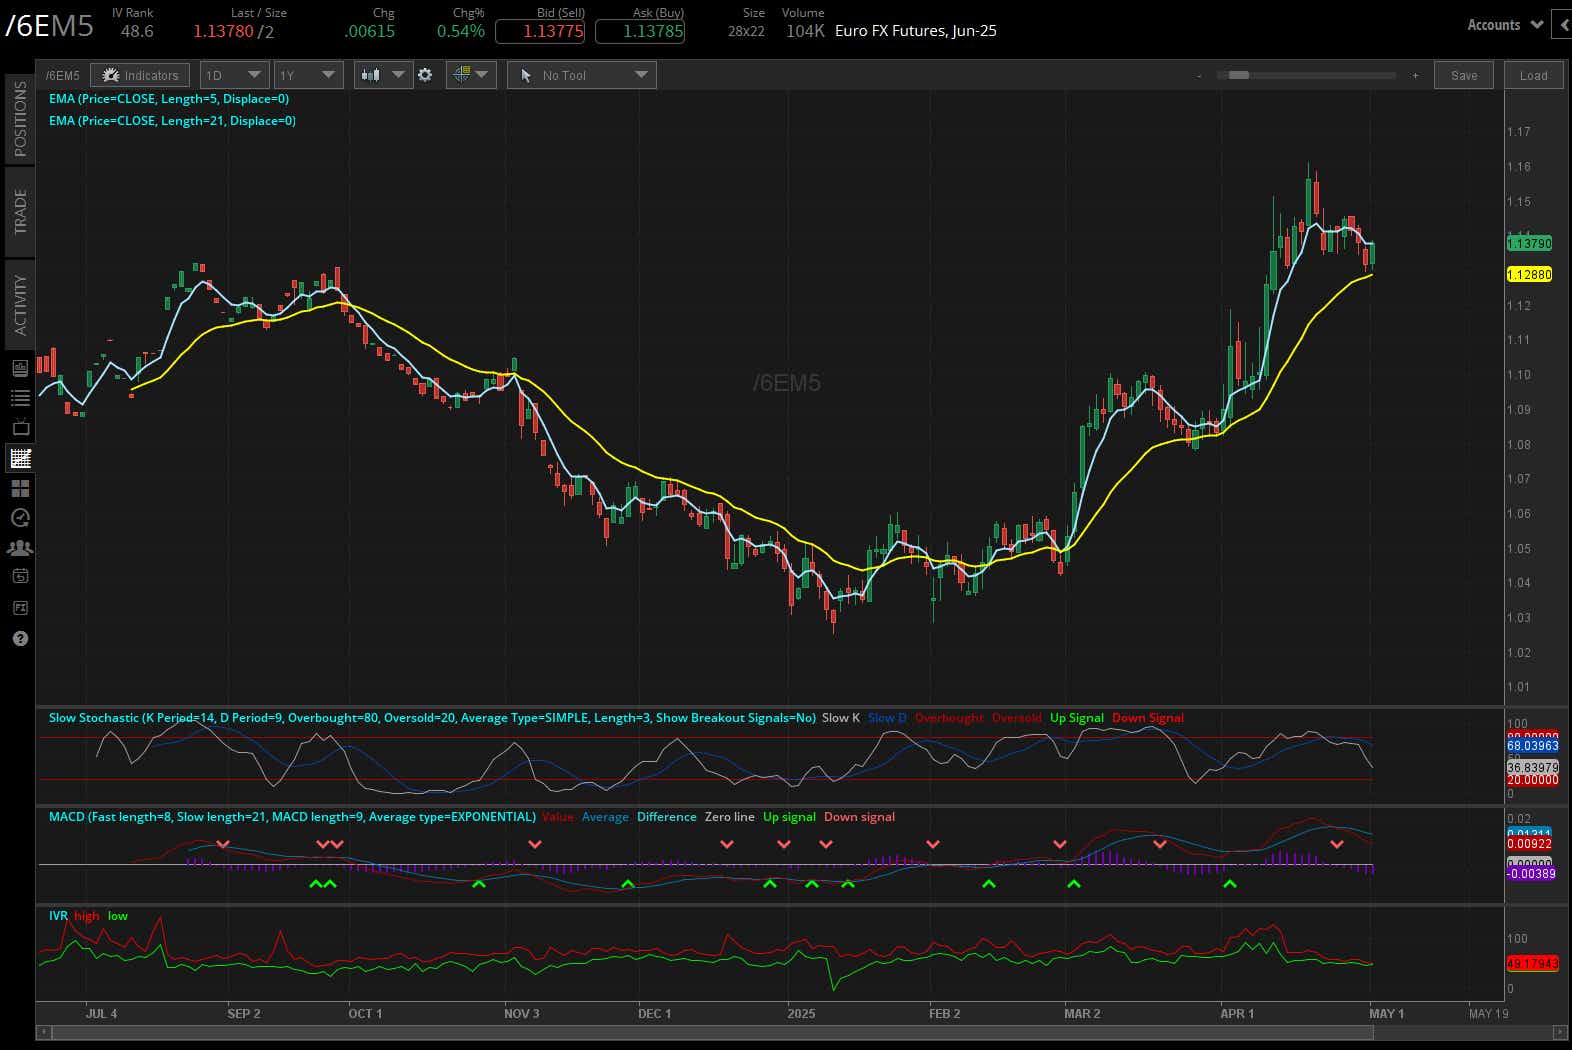Click the MACD Difference legend label
This screenshot has width=1572, height=1050.
click(666, 817)
